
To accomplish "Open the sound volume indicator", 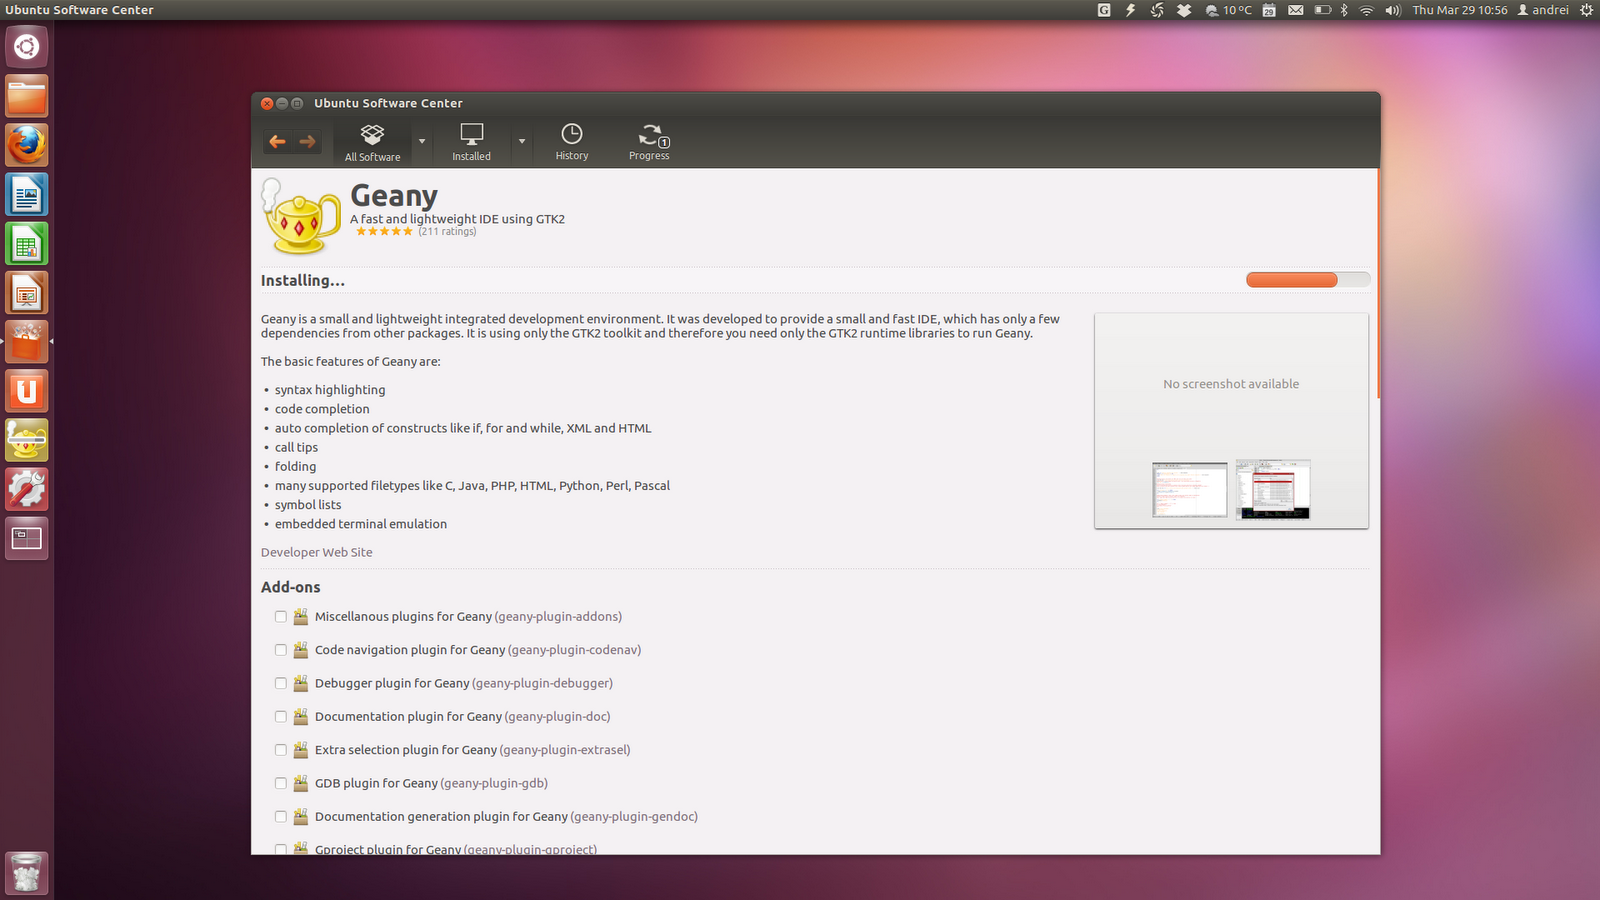I will (x=1393, y=10).
